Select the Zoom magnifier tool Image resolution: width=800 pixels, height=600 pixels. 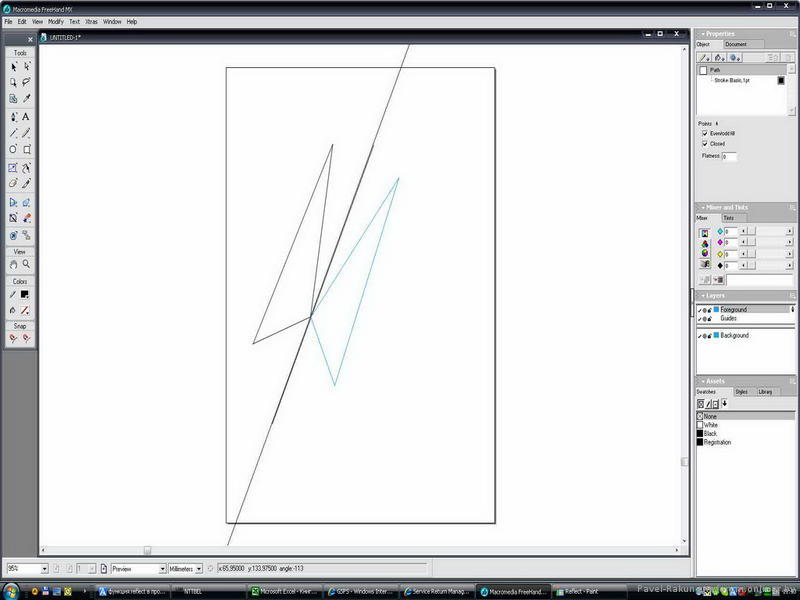coord(27,264)
